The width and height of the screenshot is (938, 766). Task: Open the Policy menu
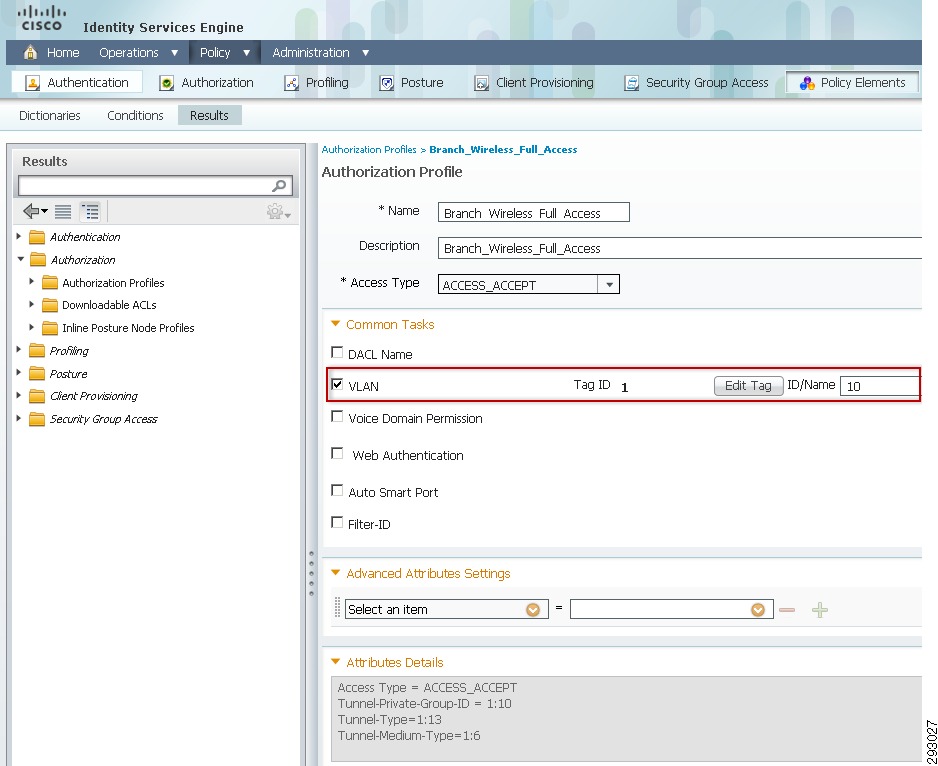[x=224, y=53]
